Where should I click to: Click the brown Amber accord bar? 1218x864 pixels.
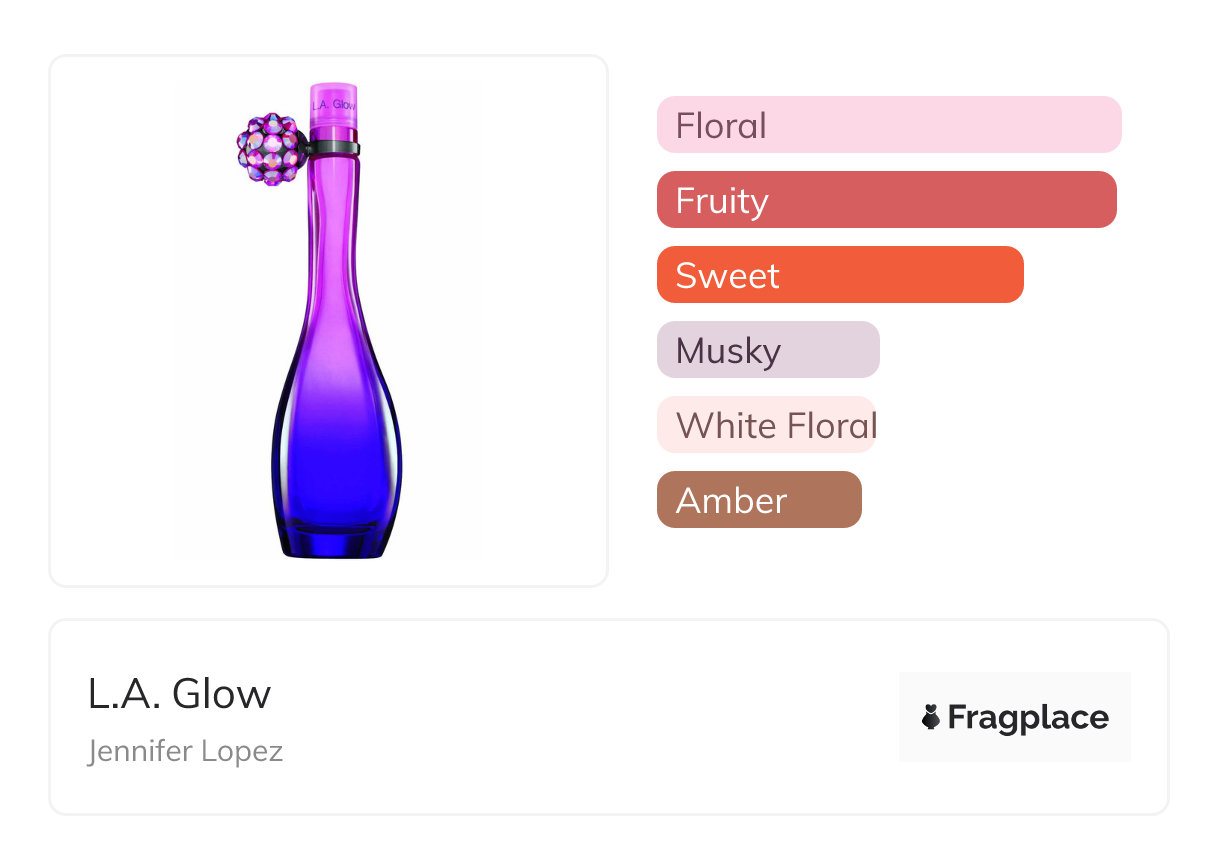759,500
